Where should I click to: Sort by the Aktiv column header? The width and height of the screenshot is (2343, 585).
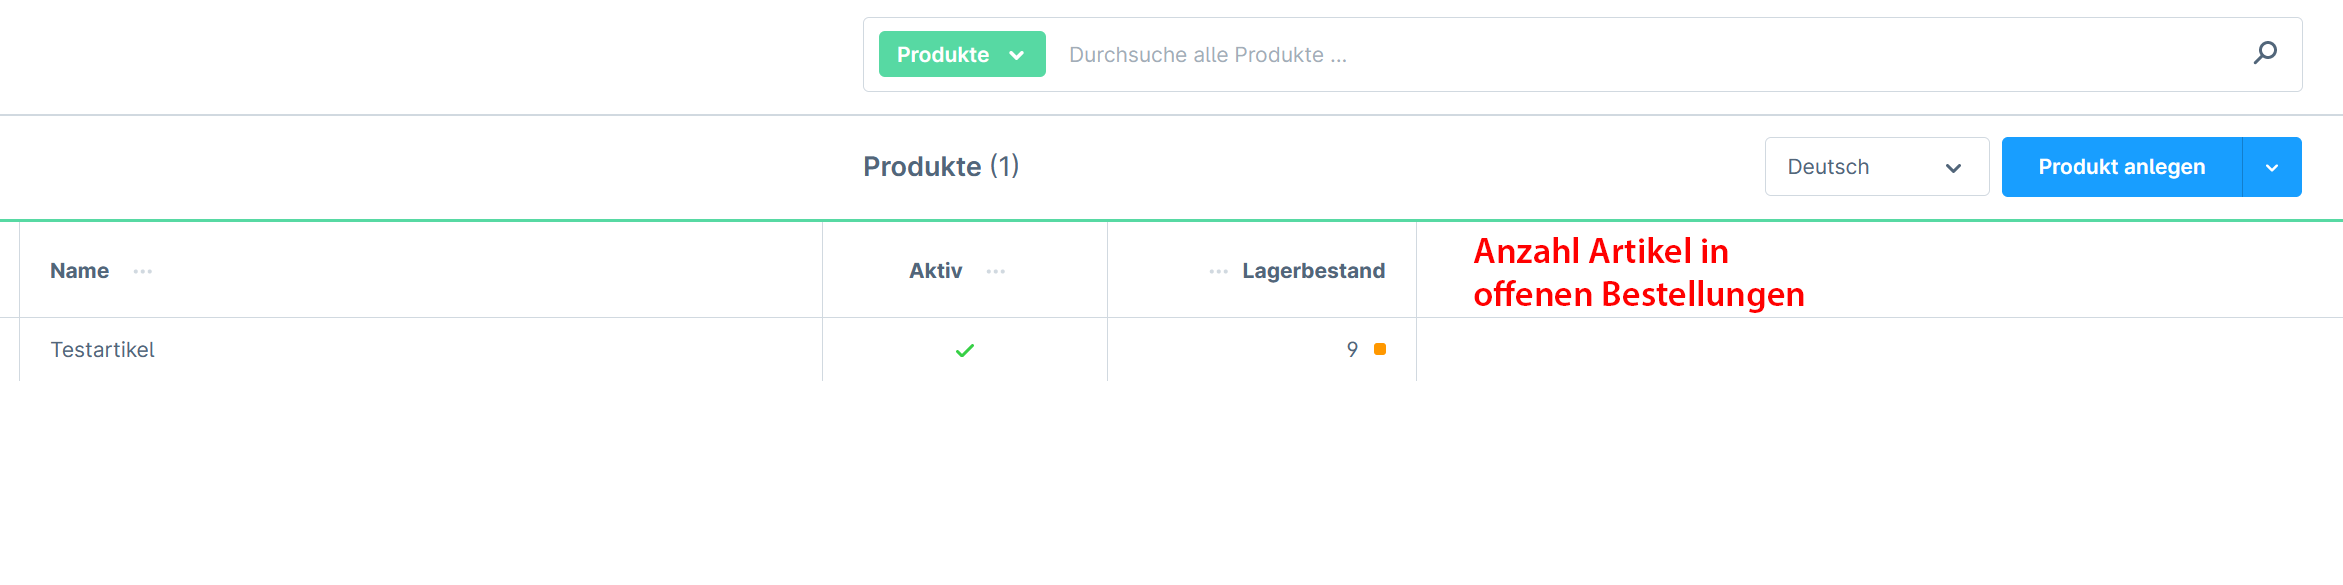point(935,271)
